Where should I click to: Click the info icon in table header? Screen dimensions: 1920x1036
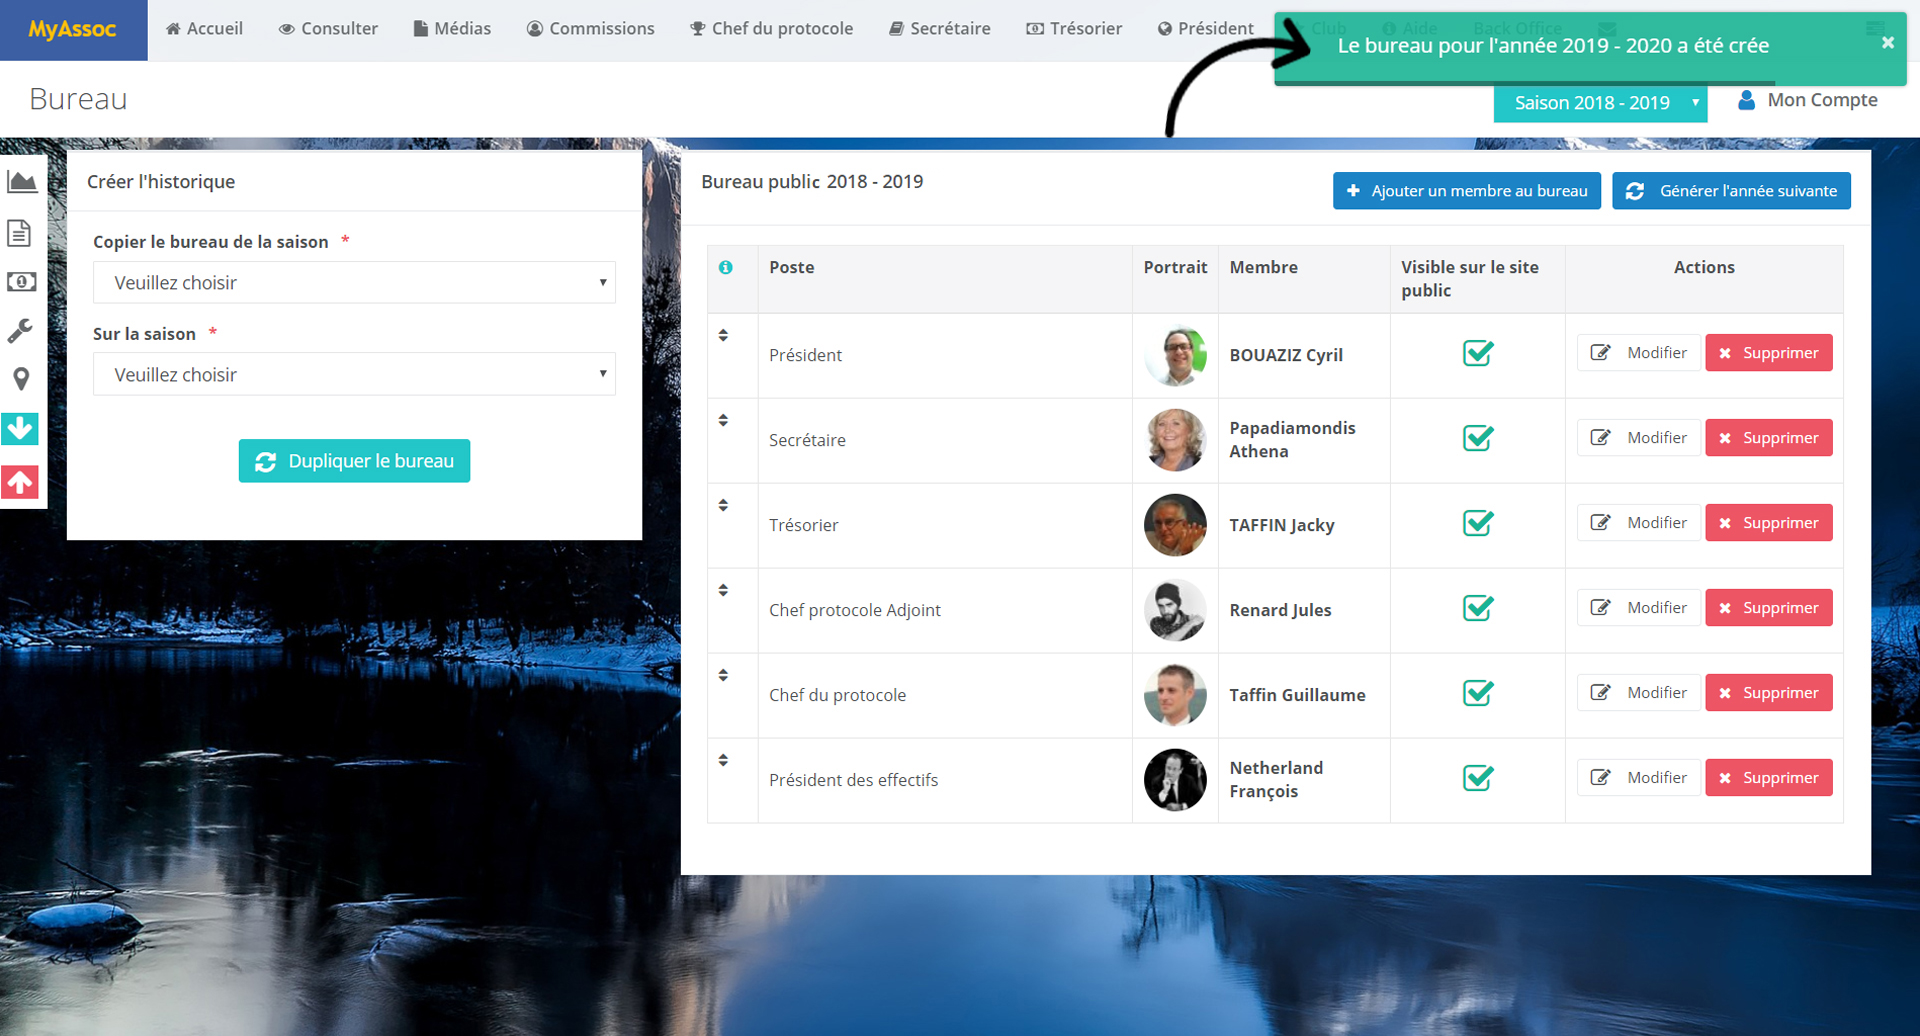pyautogui.click(x=726, y=267)
